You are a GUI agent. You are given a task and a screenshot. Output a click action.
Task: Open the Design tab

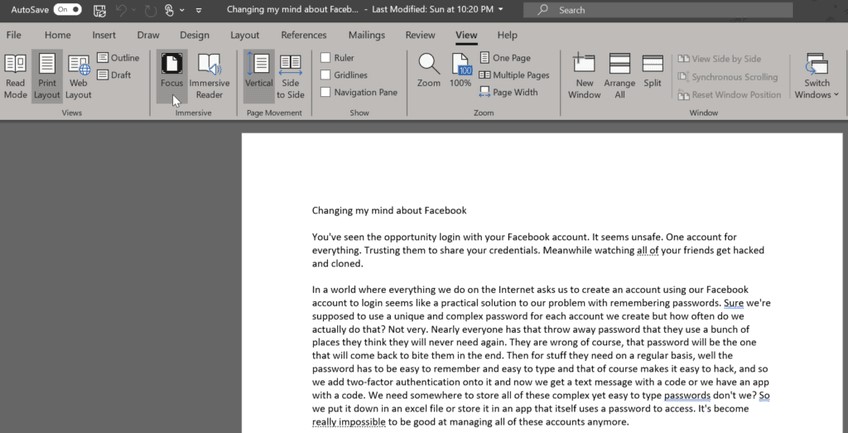pos(195,35)
